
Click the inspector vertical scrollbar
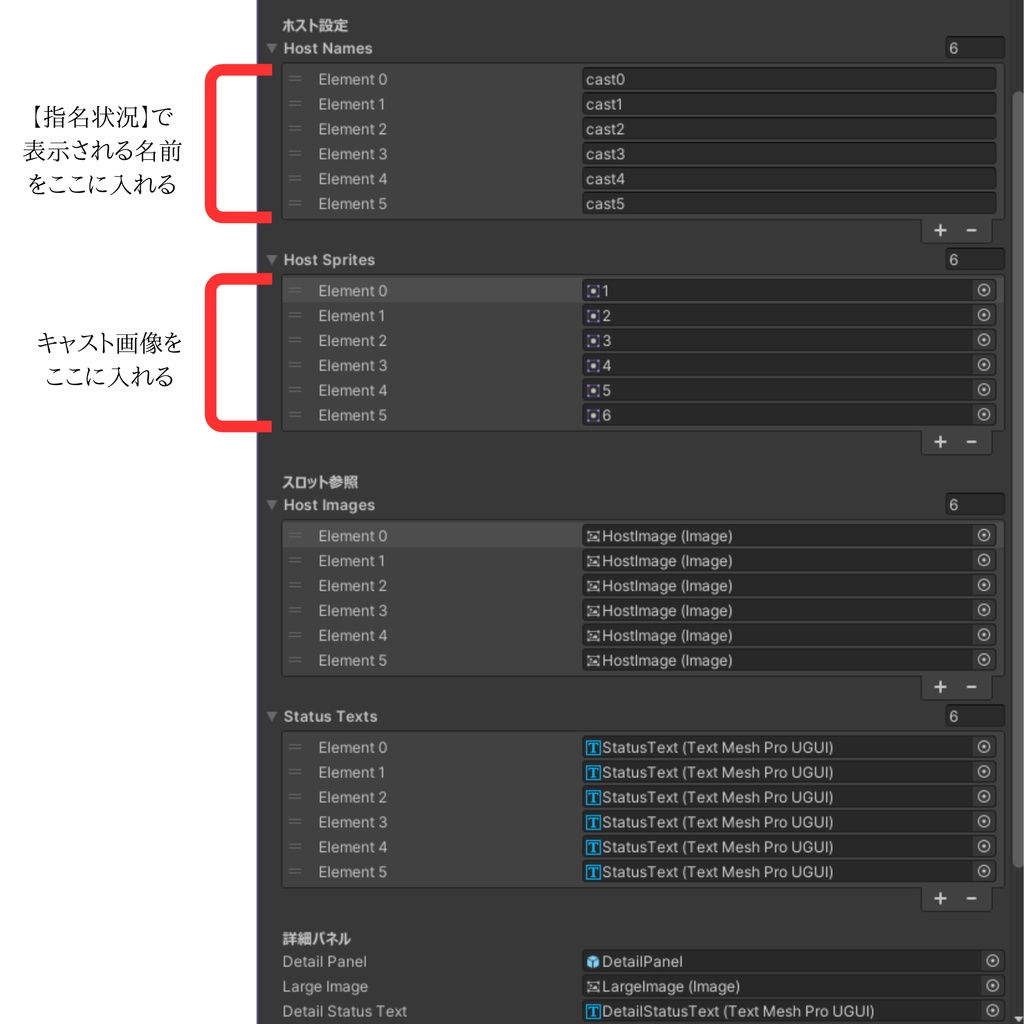[1017, 480]
